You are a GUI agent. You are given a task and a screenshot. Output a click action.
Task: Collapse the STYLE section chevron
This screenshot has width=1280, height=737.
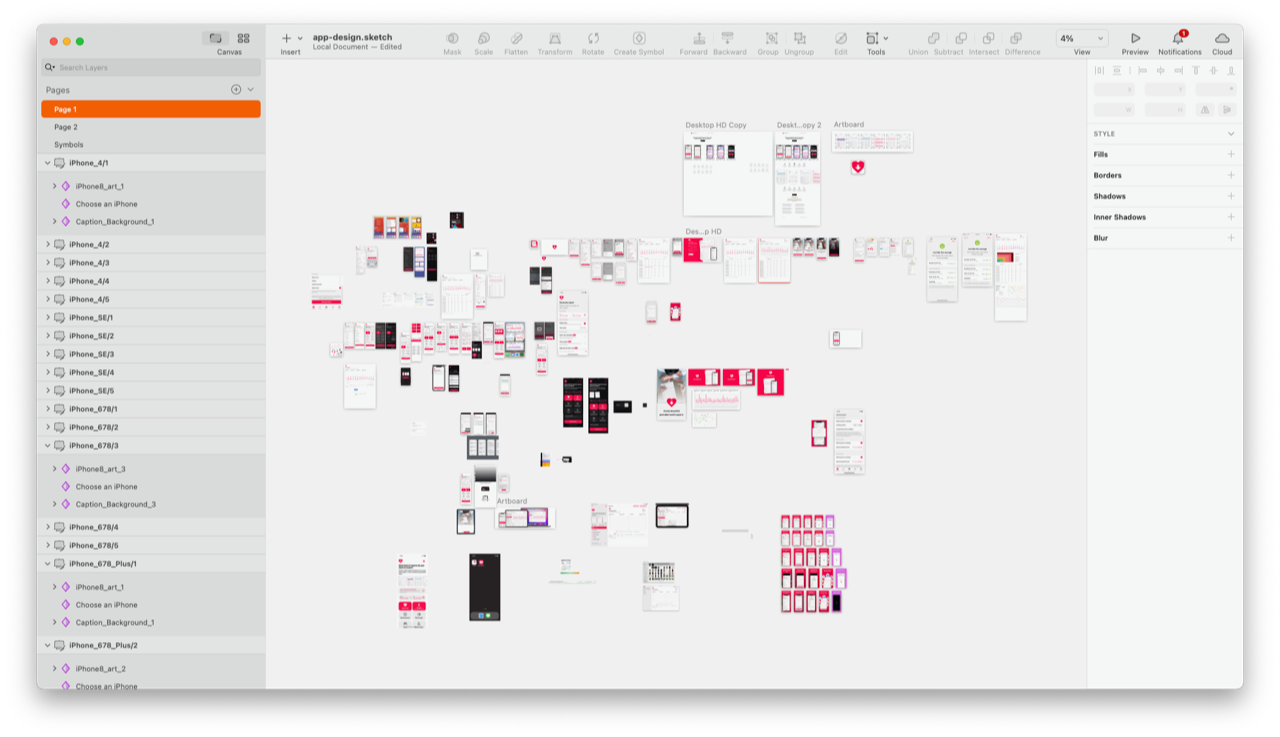(x=1231, y=134)
